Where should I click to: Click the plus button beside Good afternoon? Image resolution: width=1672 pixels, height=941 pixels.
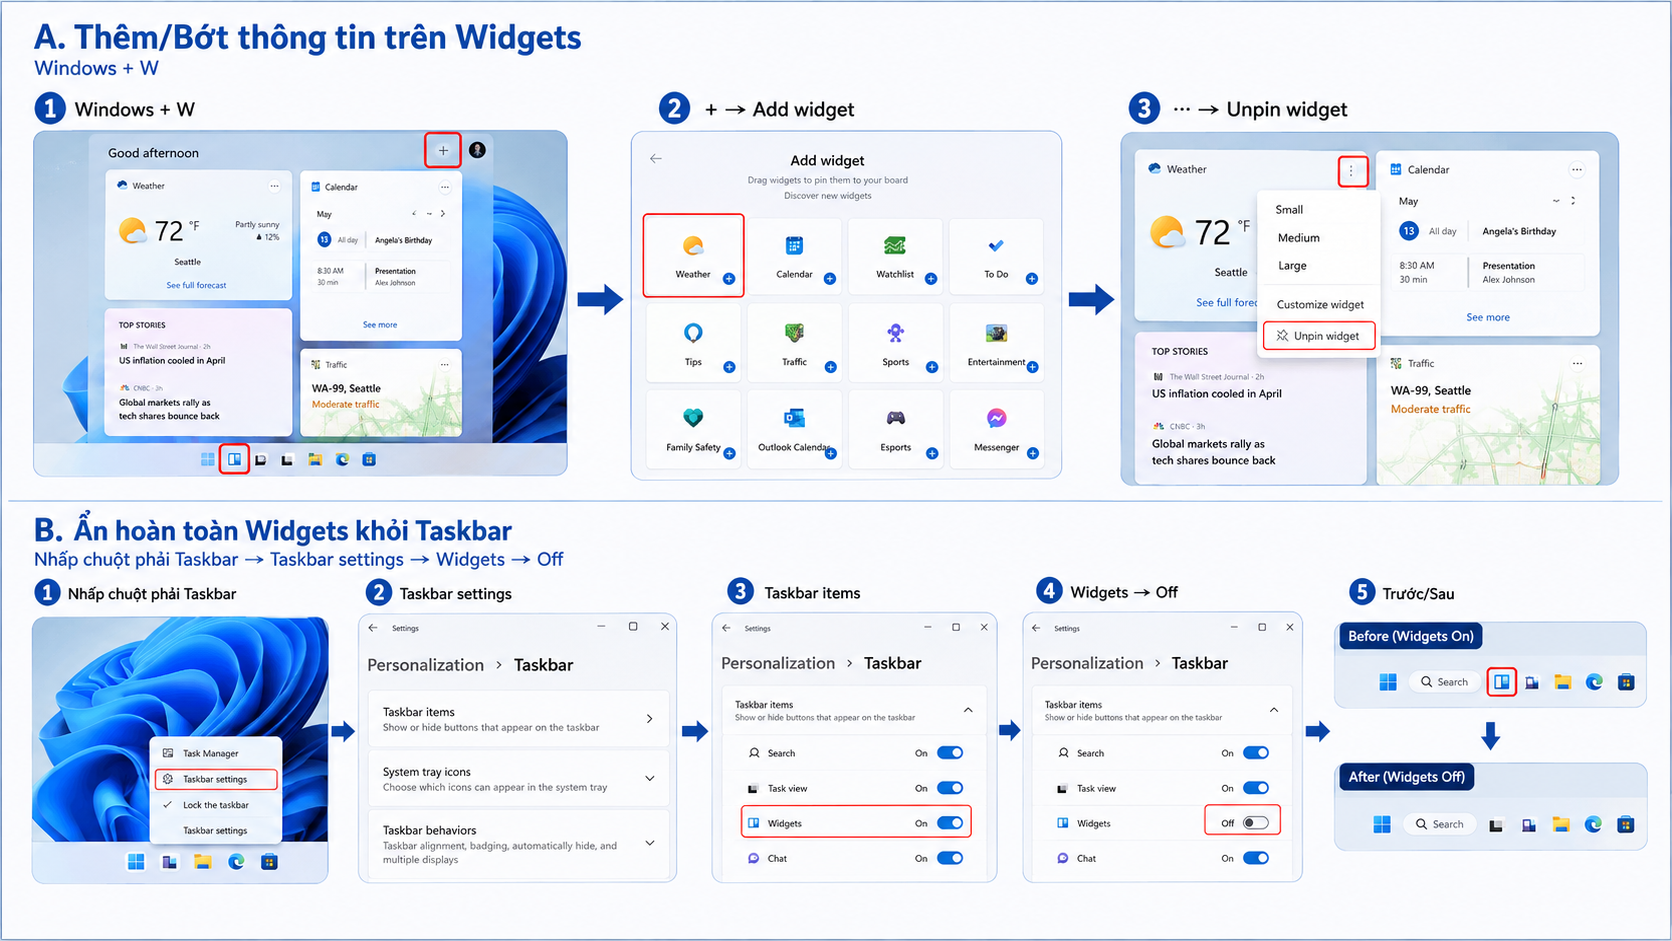(x=443, y=151)
